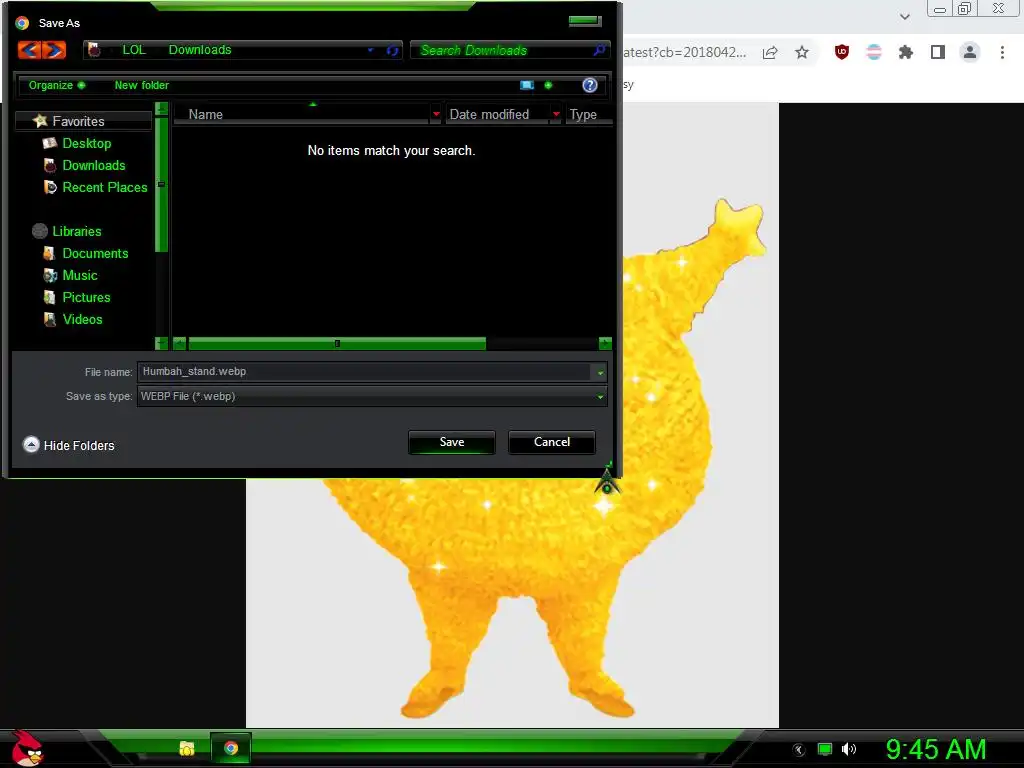The image size is (1024, 768).
Task: Click the back arrow in Save As dialog
Action: 29,50
